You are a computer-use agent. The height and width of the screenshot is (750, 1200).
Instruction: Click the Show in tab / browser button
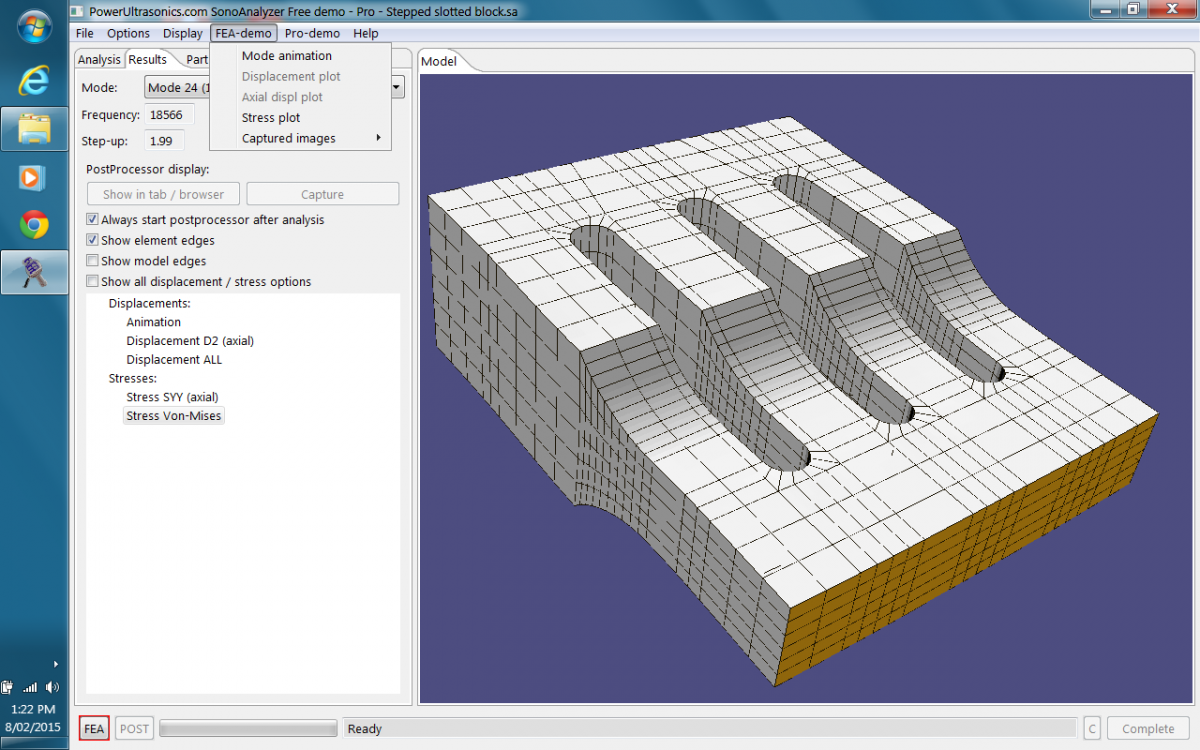(x=164, y=194)
